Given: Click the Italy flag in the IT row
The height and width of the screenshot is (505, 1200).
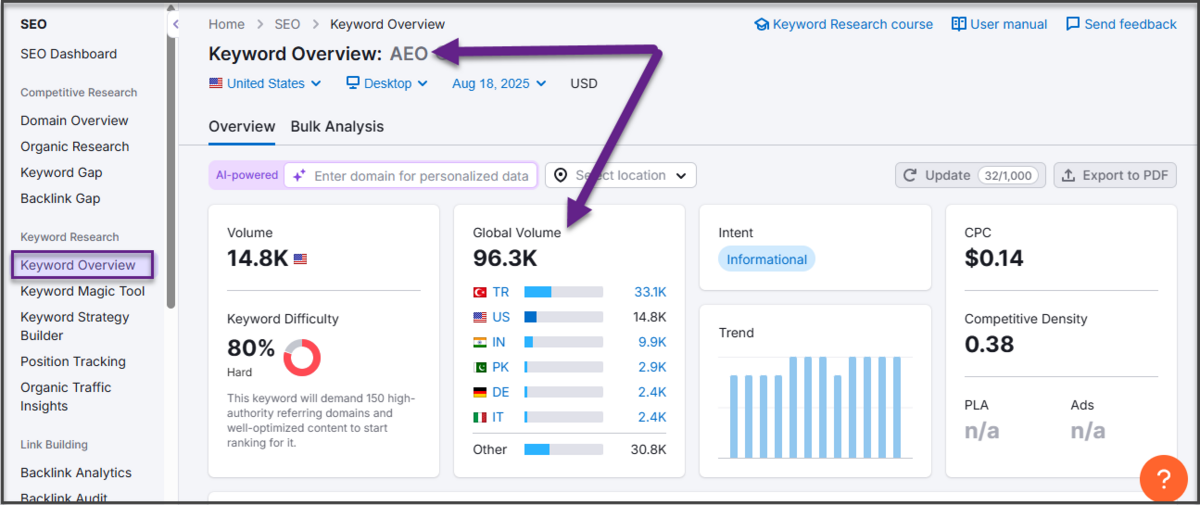Looking at the screenshot, I should tap(480, 417).
